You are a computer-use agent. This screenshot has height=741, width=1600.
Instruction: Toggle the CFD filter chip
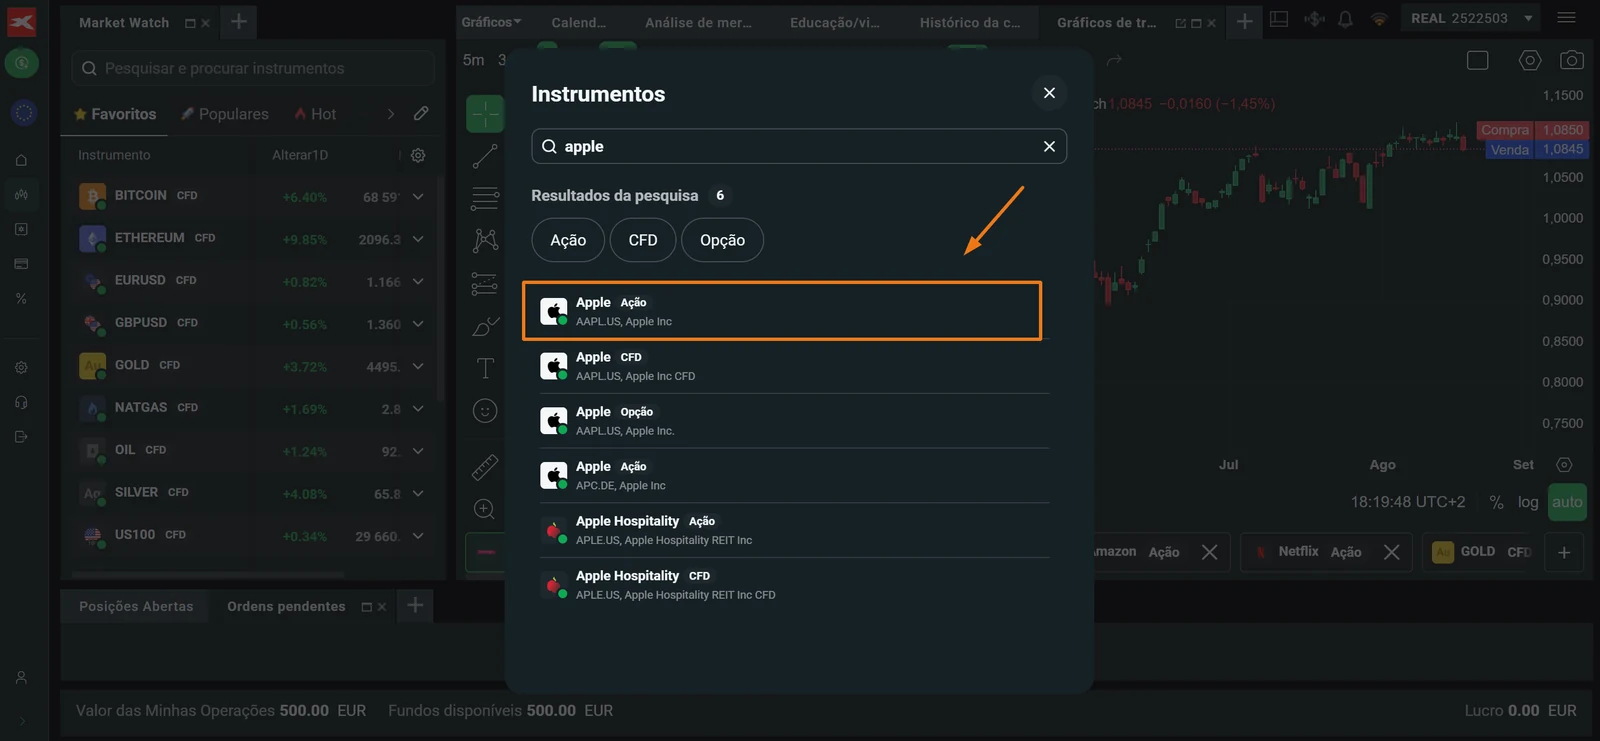coord(643,240)
